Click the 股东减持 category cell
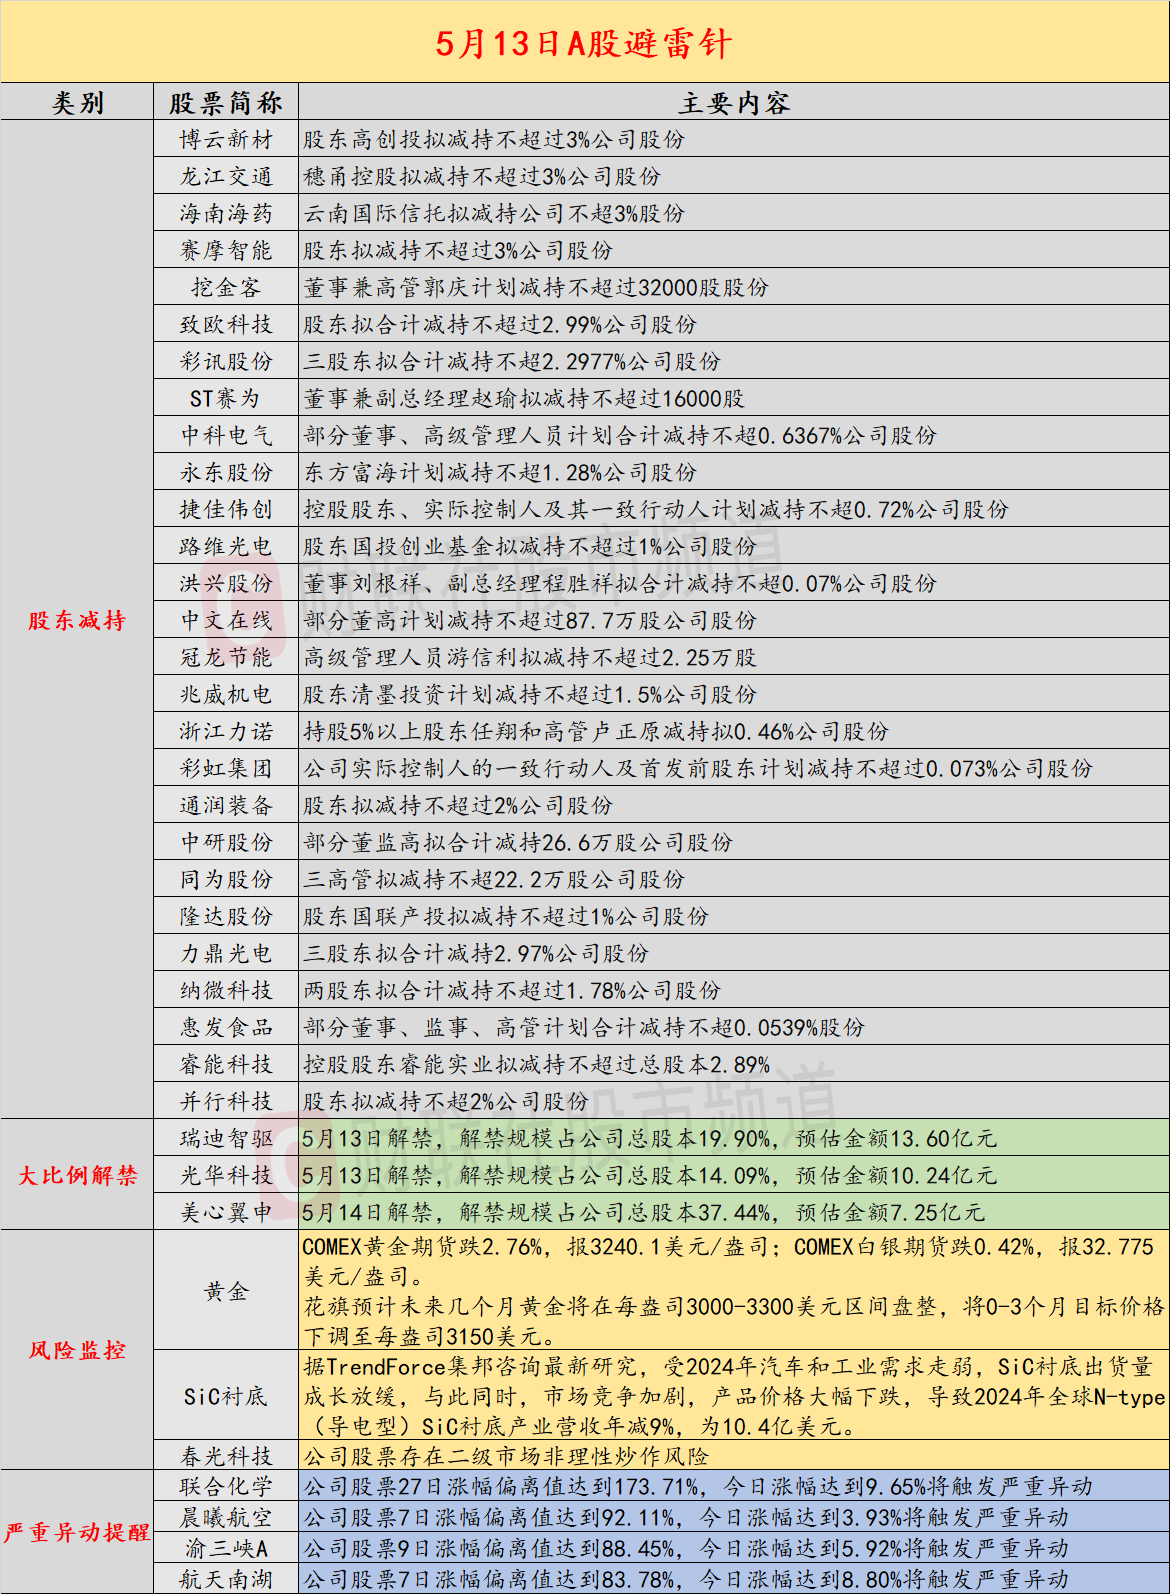 77,620
